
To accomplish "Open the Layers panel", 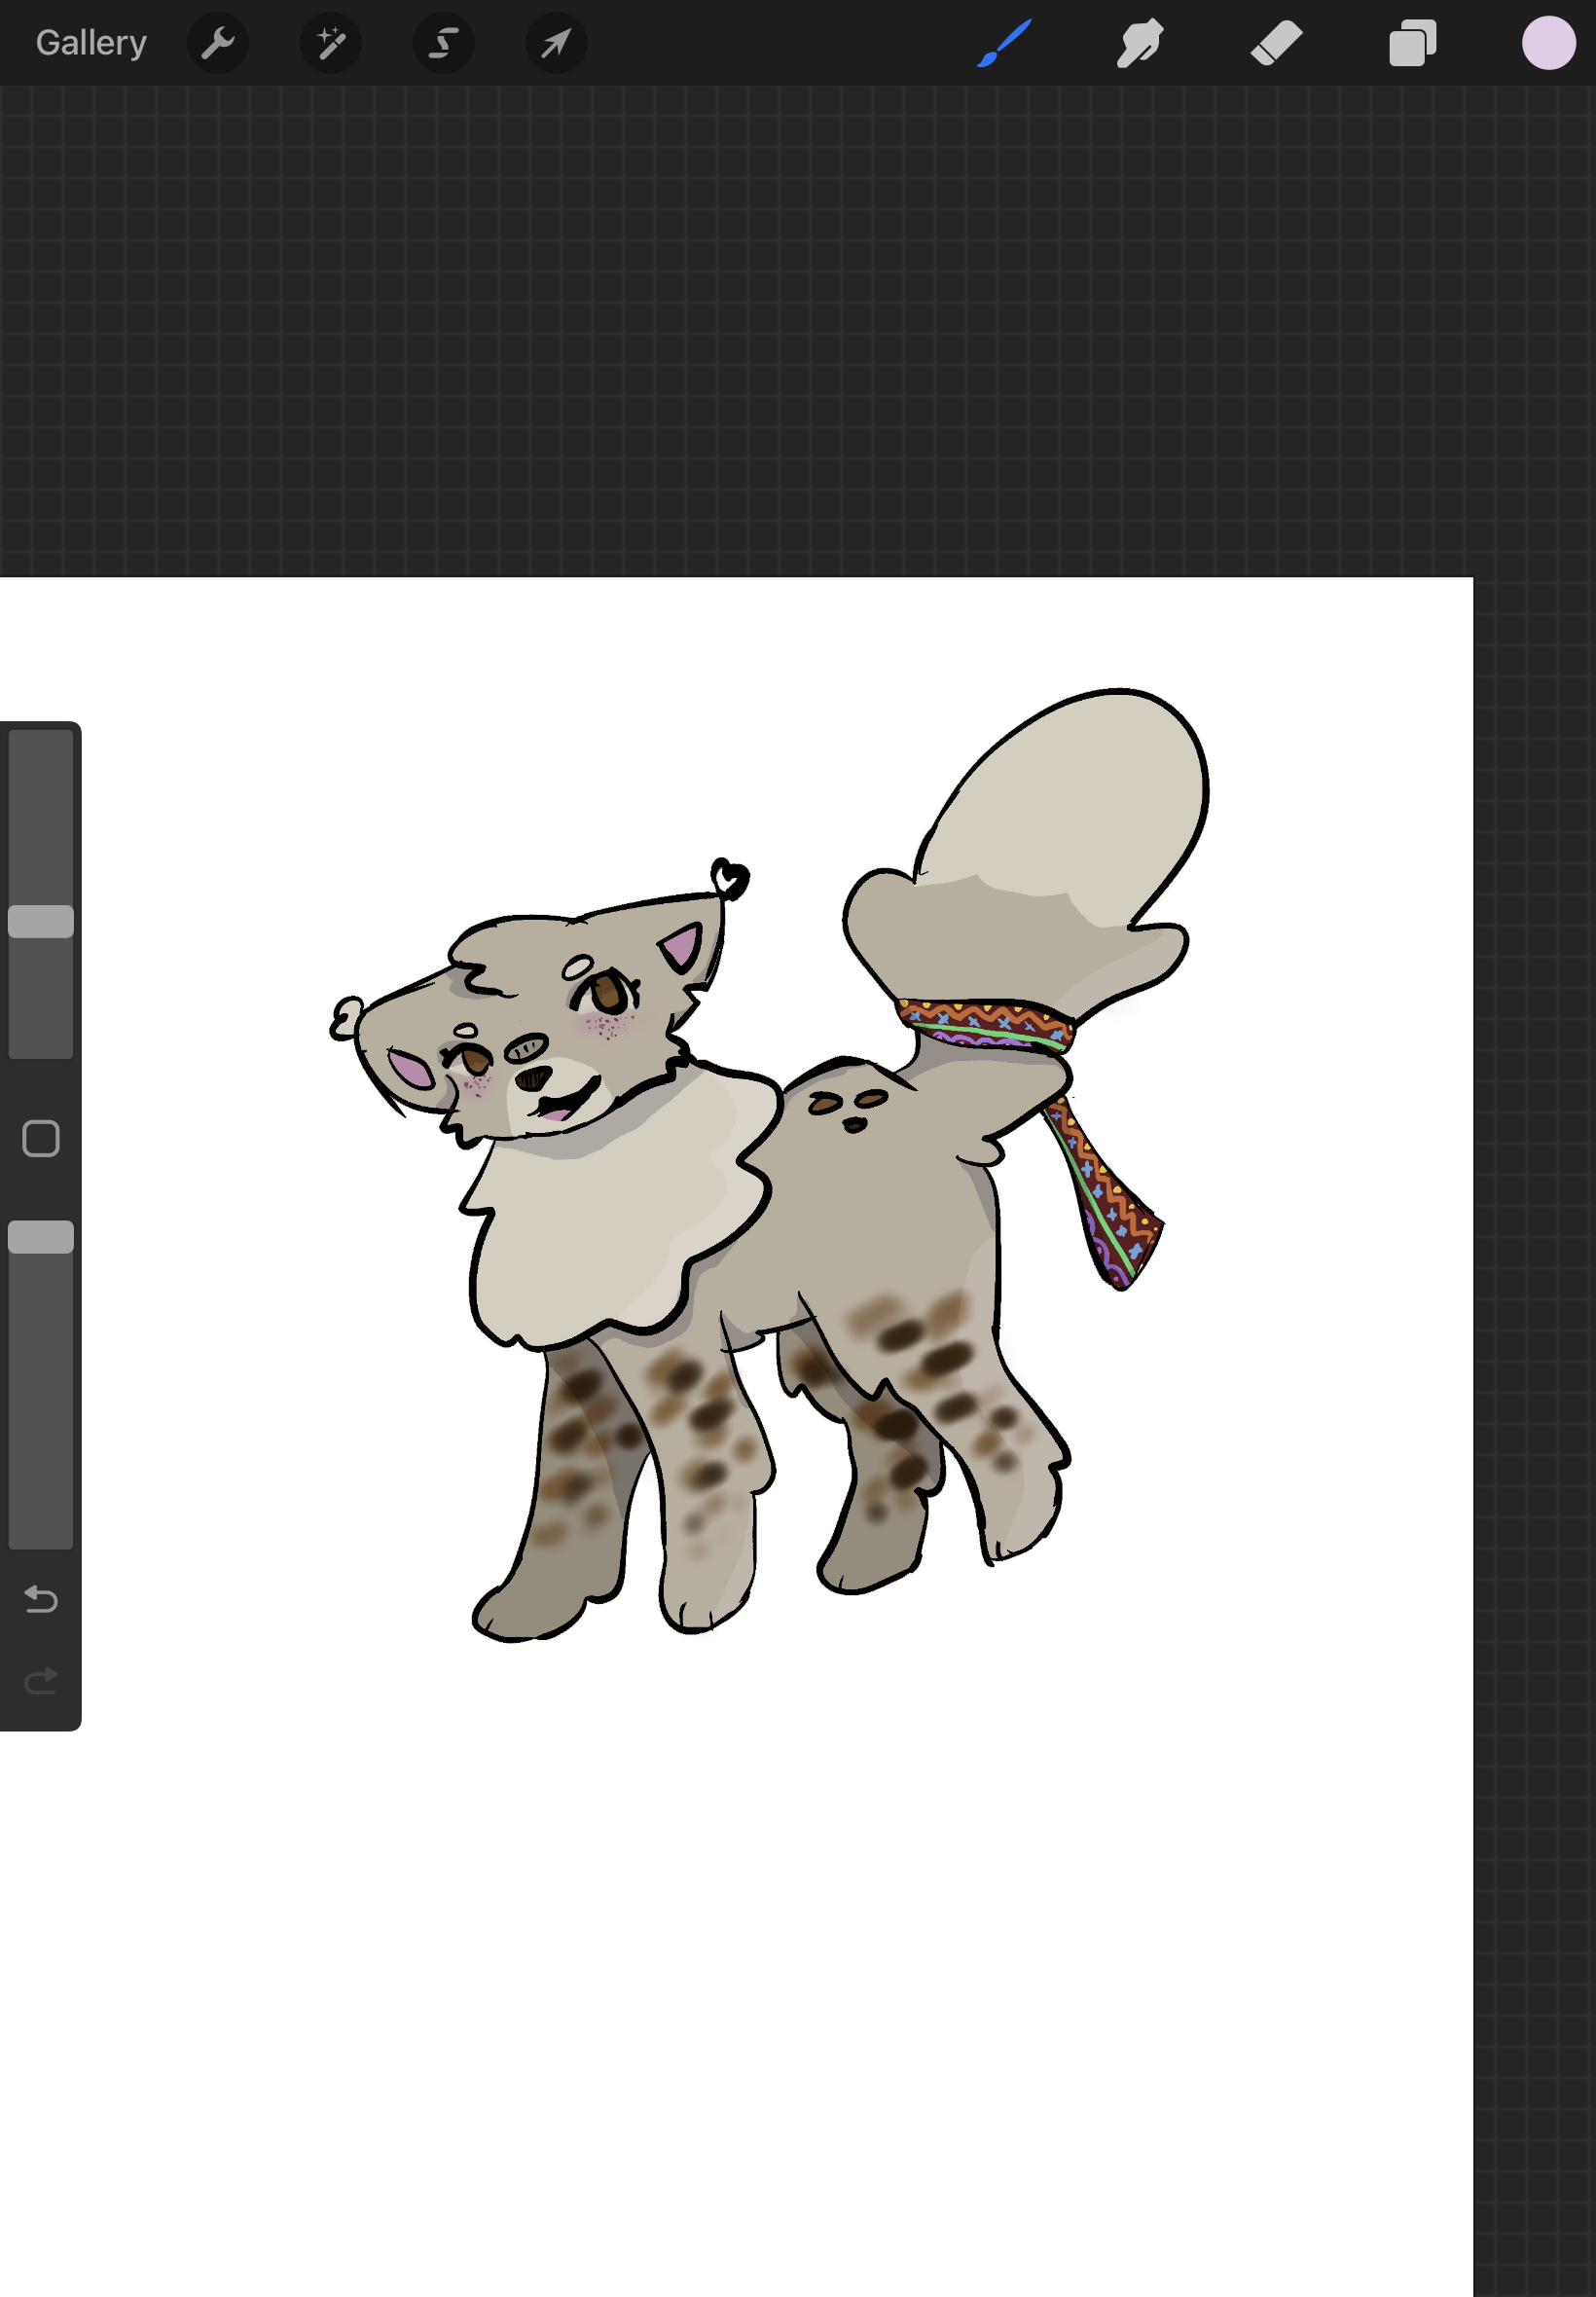I will pos(1413,43).
